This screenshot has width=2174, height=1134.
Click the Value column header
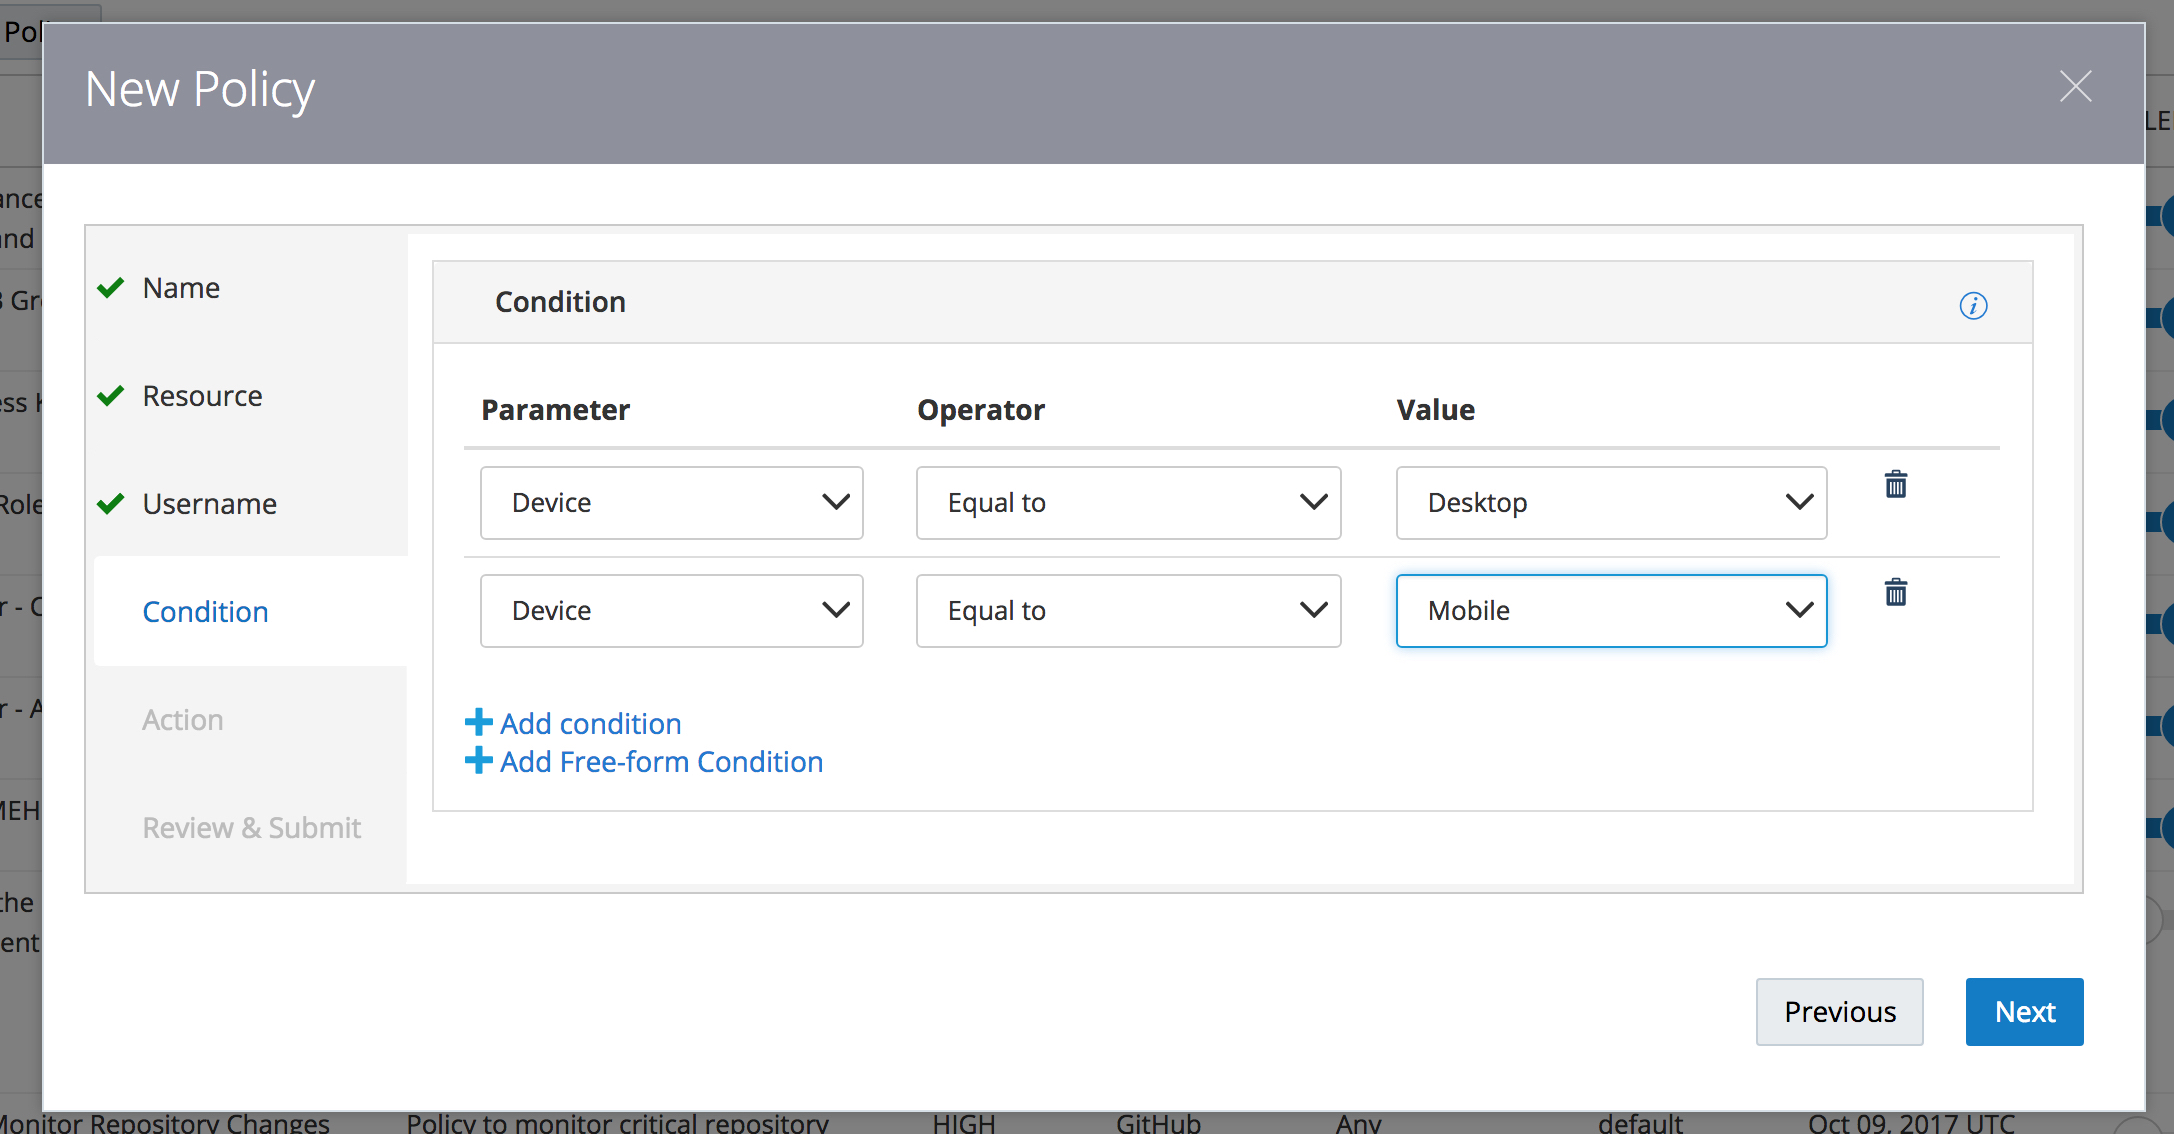(1435, 410)
